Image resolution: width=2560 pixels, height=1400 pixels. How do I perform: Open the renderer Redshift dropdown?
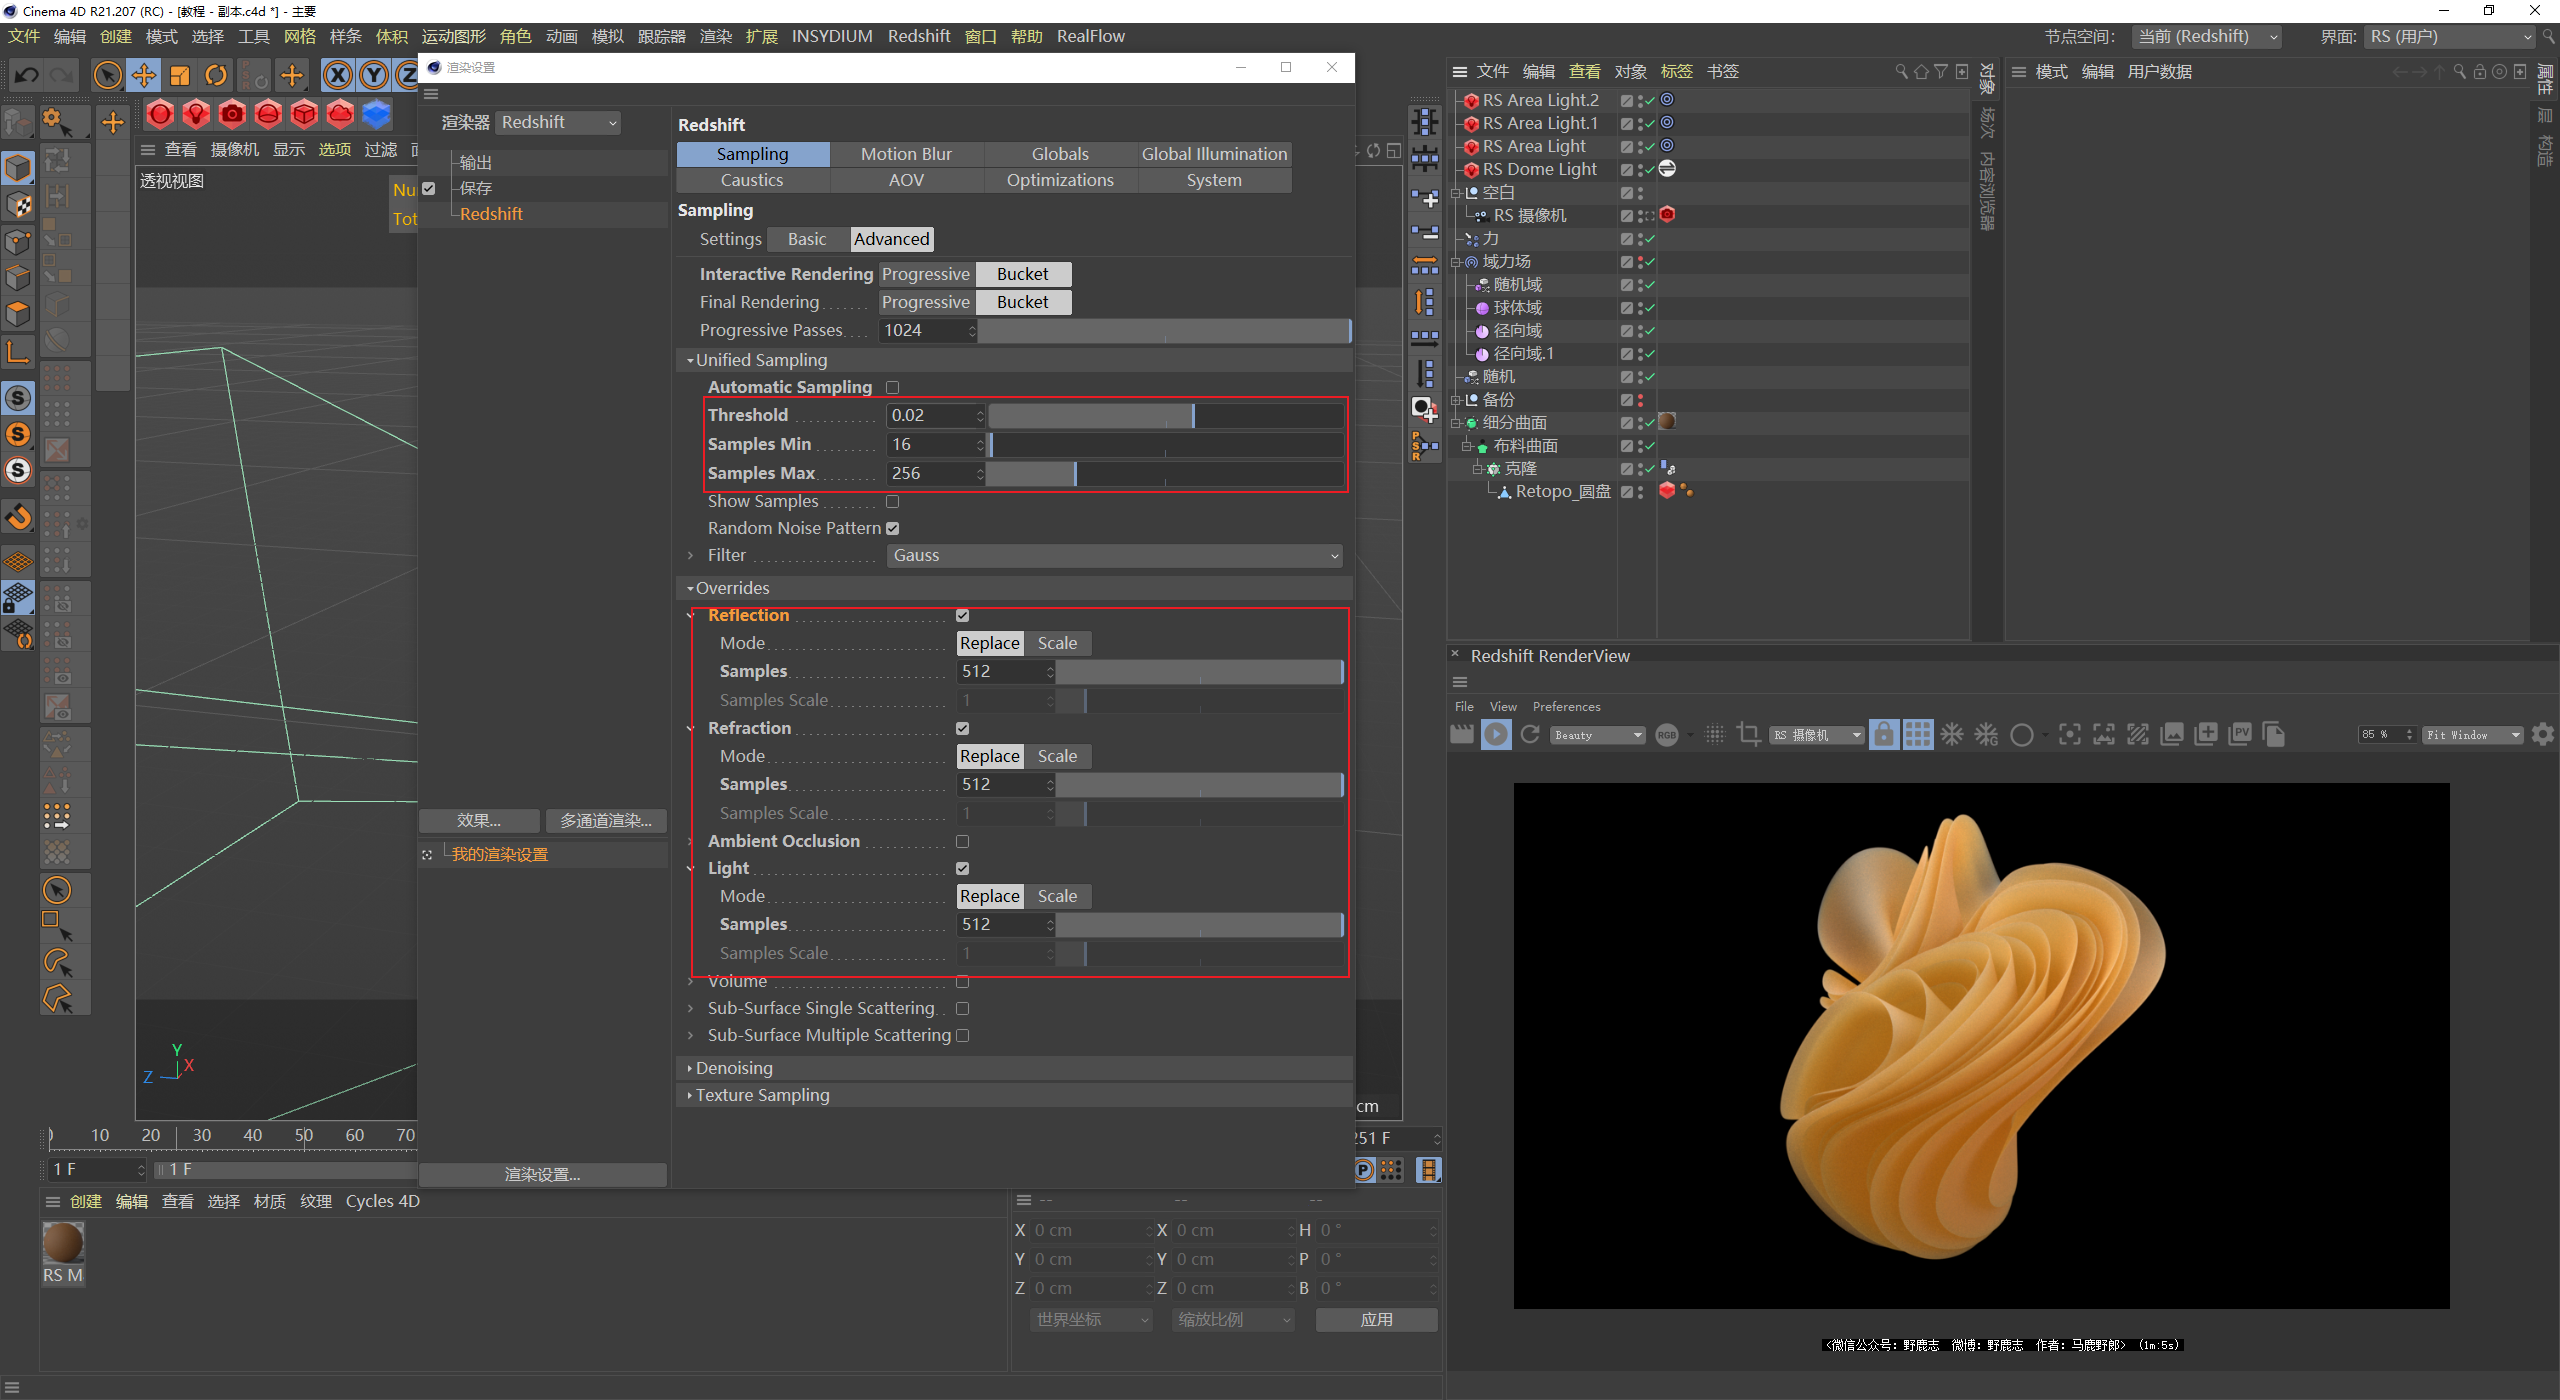(x=558, y=122)
